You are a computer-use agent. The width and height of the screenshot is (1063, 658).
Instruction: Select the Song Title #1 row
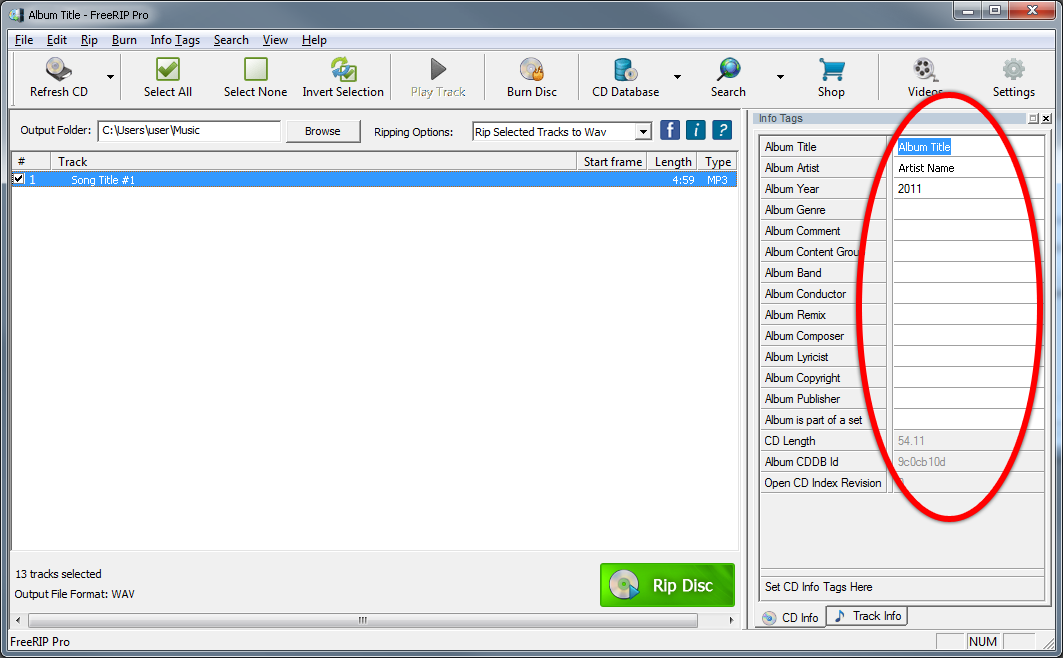pos(374,180)
